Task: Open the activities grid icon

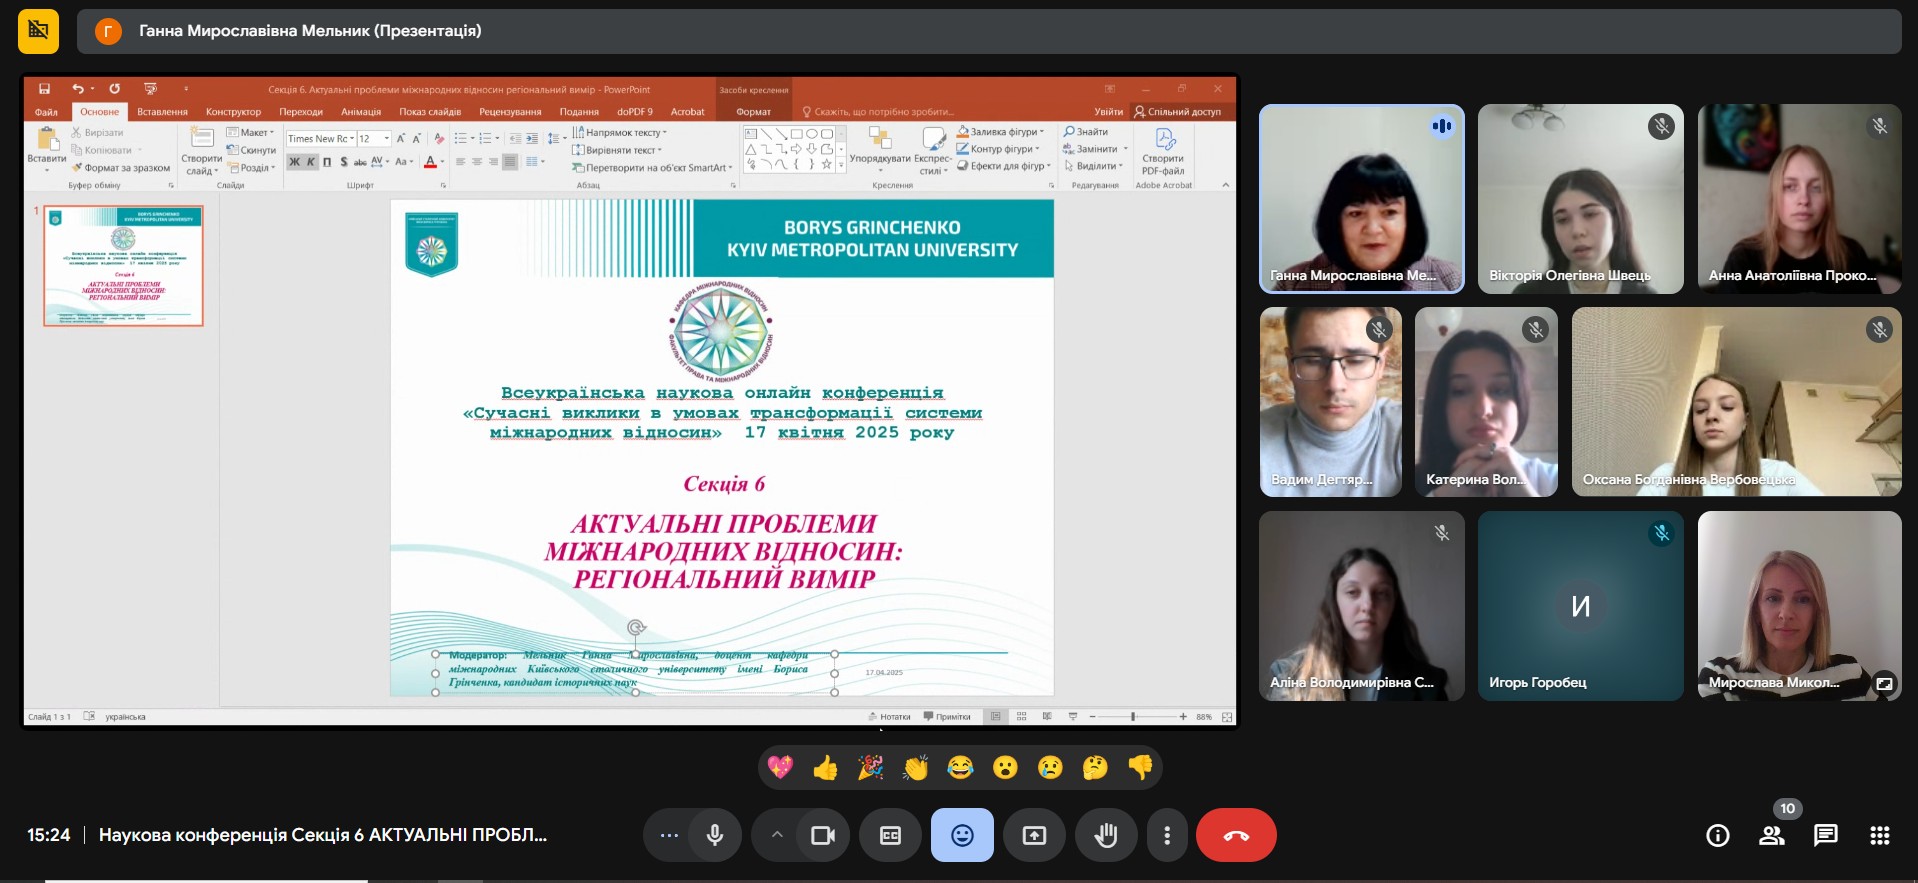Action: click(x=1879, y=835)
